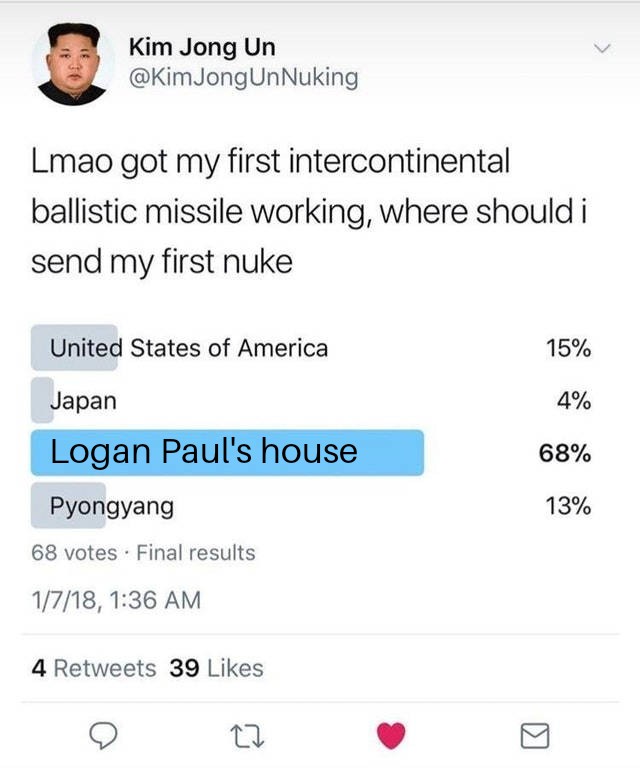Click the Final results label
Image resolution: width=640 pixels, height=768 pixels.
pos(196,553)
